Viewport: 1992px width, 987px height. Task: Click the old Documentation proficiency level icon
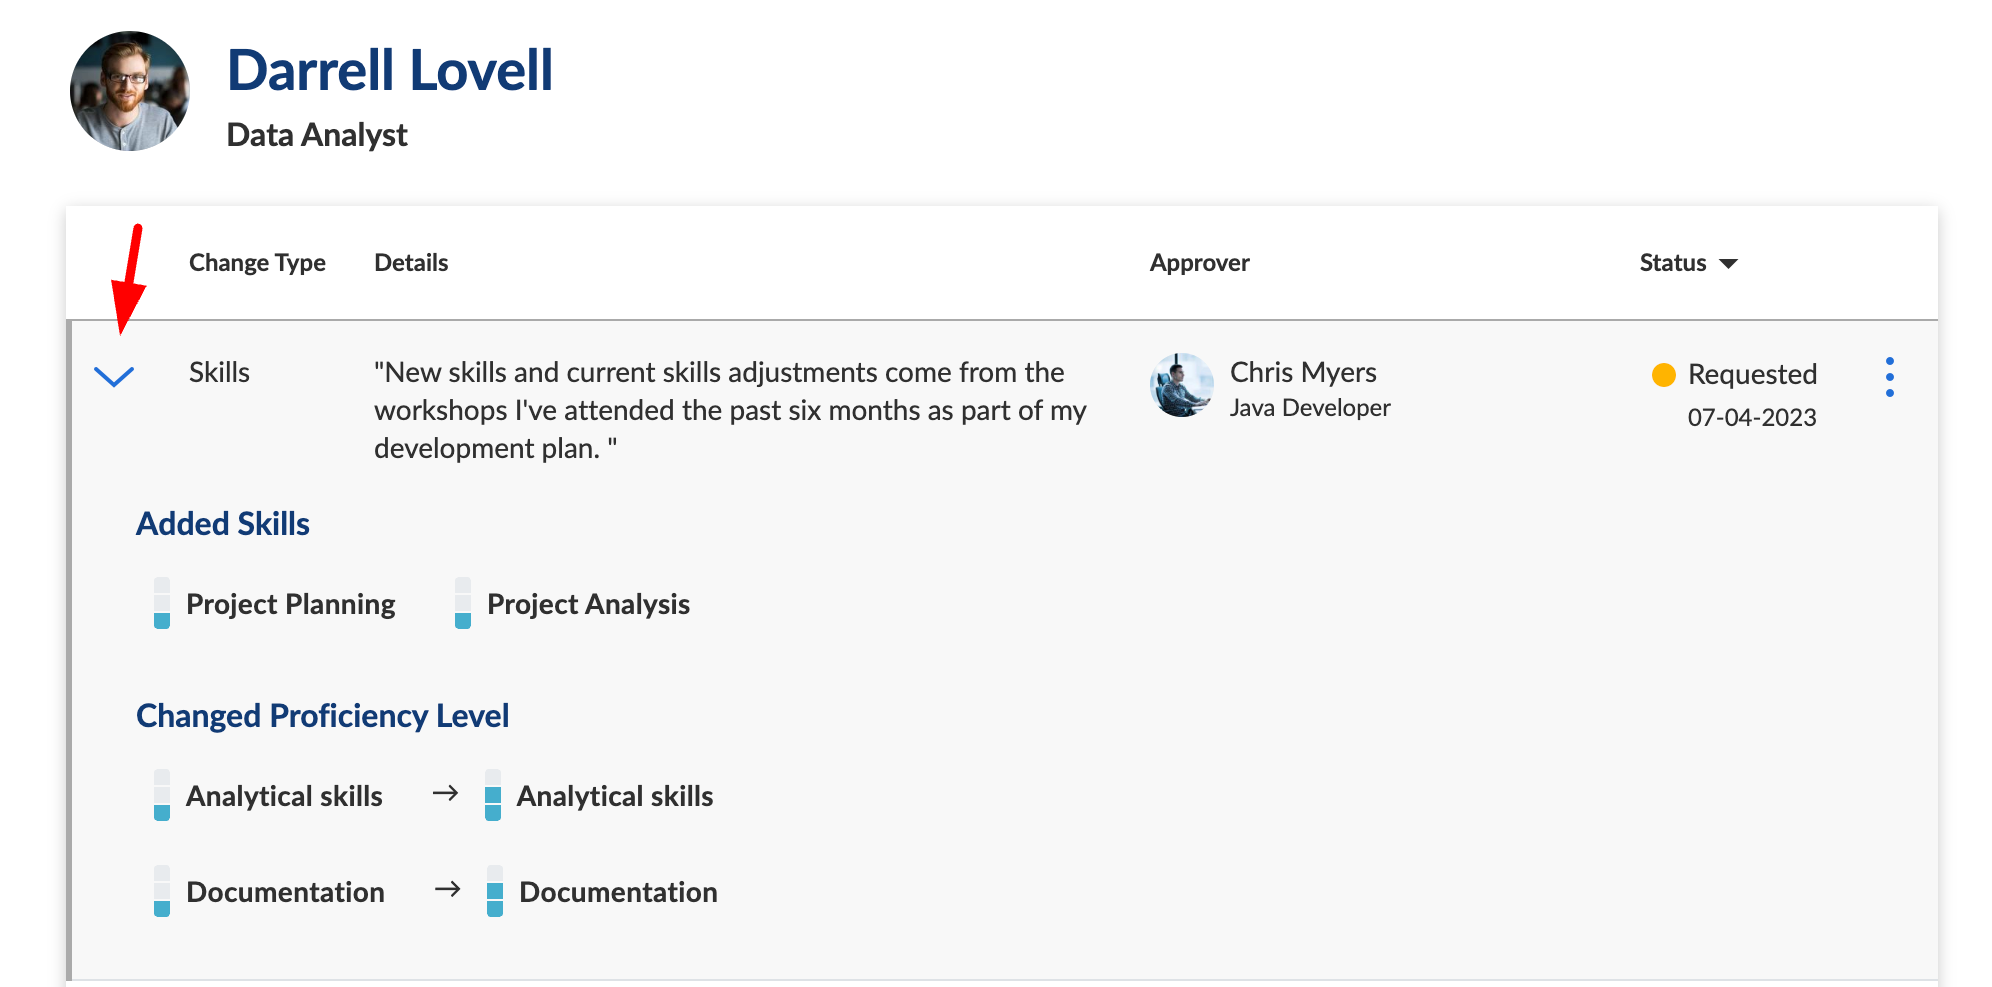162,891
